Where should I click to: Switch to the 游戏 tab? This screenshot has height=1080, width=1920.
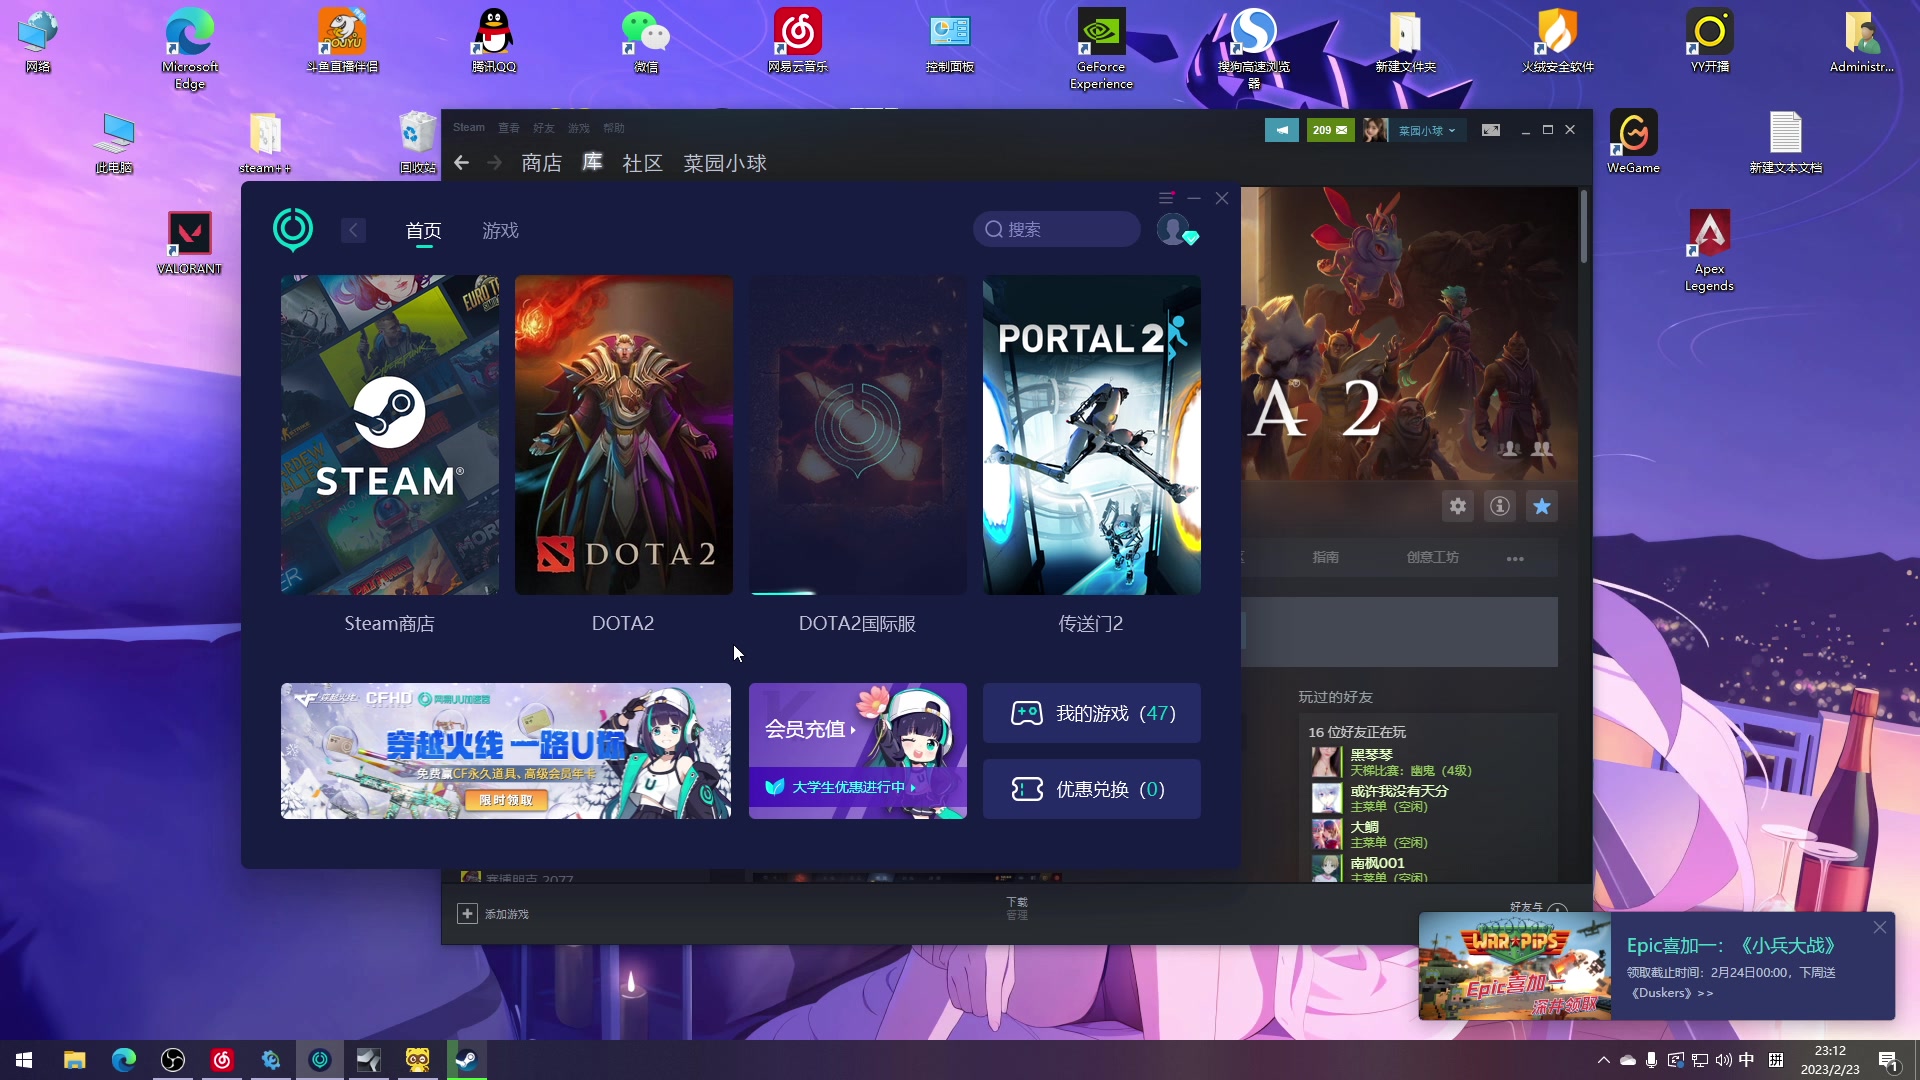[x=500, y=230]
